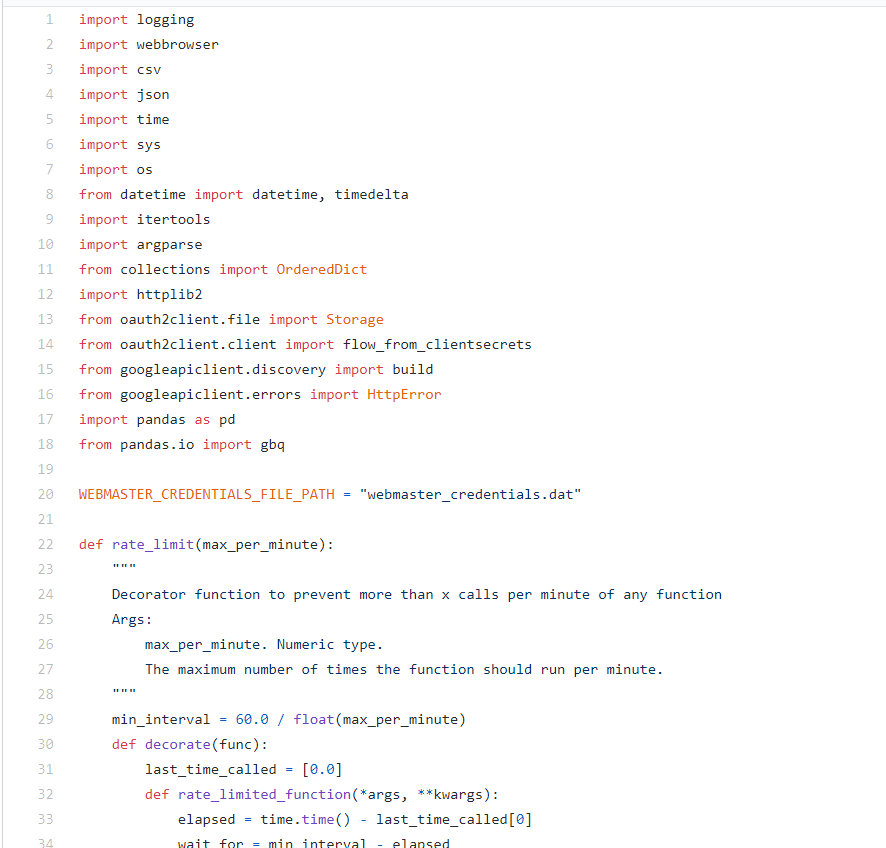This screenshot has height=848, width=886.
Task: Click line number 13 in the gutter
Action: pyautogui.click(x=45, y=319)
